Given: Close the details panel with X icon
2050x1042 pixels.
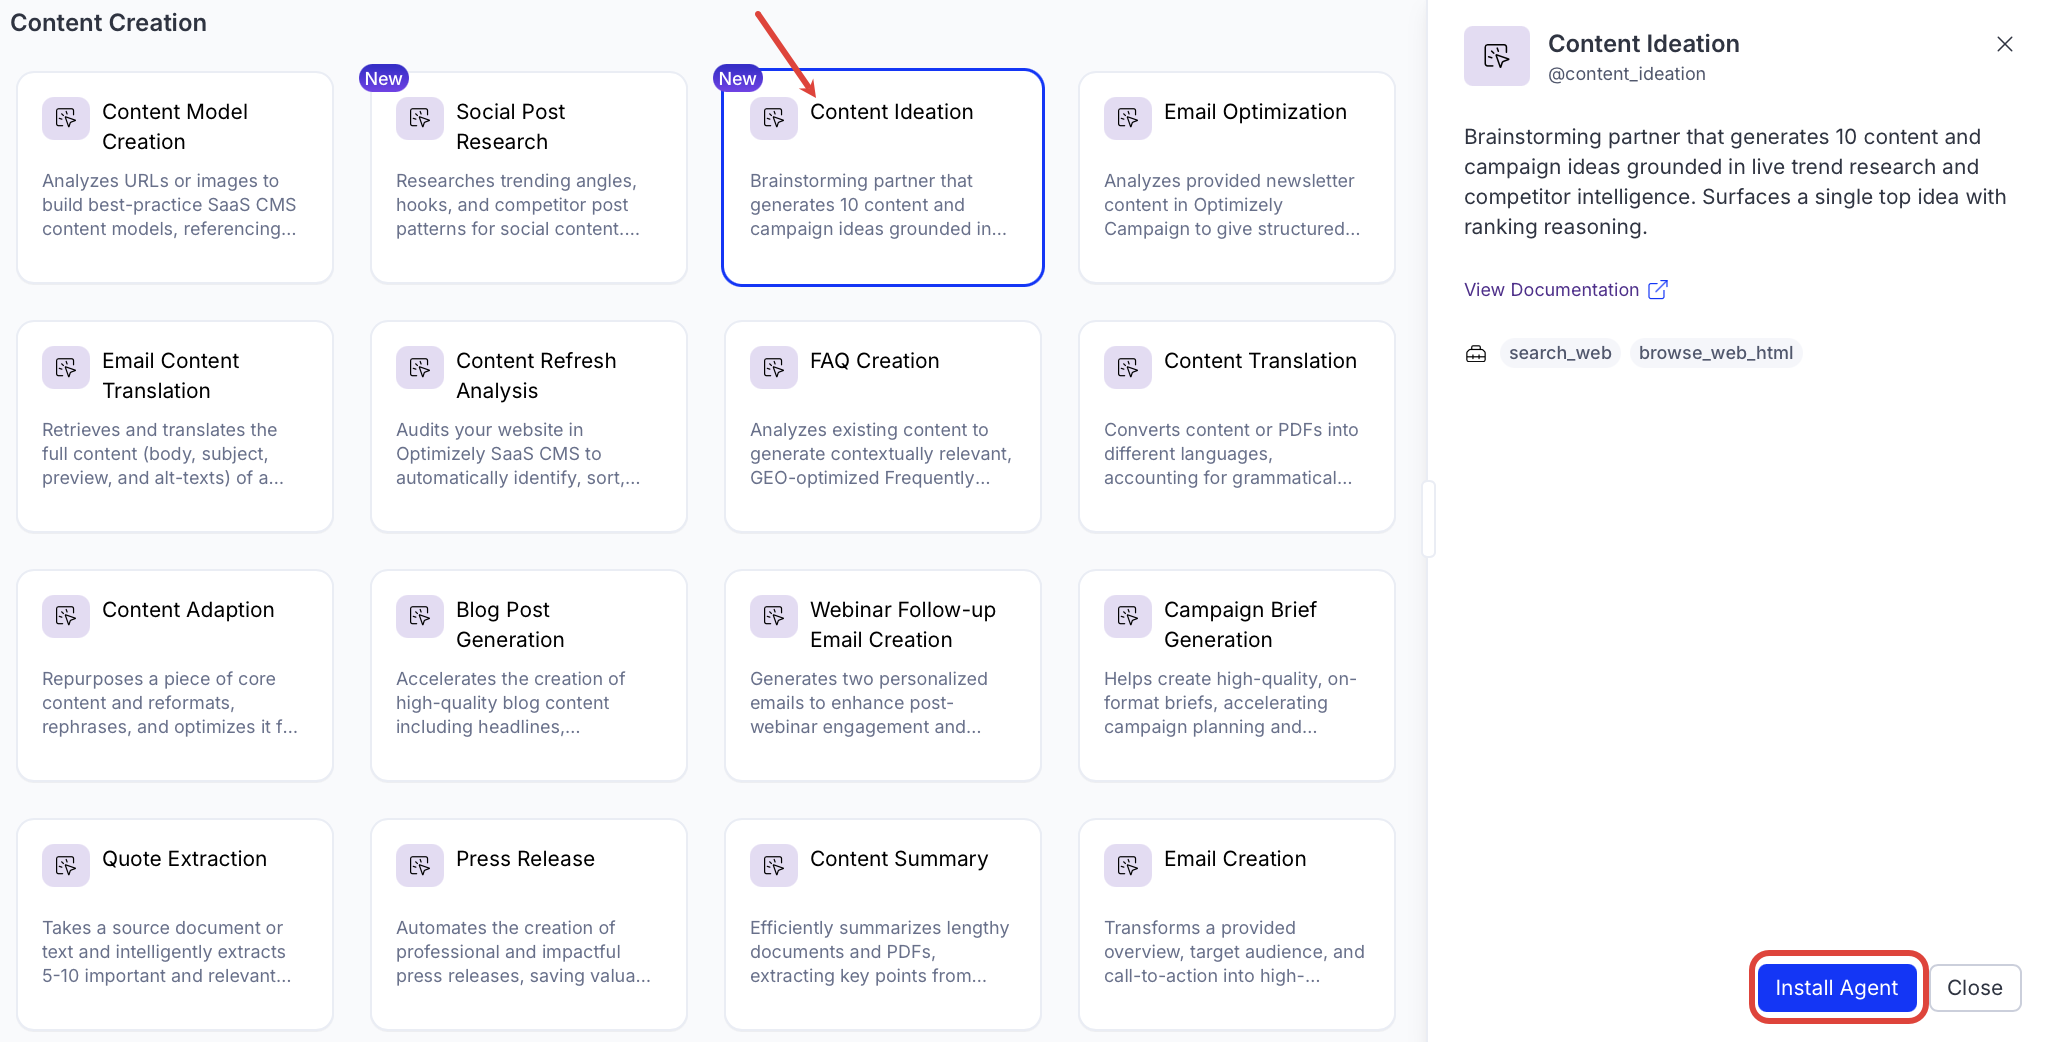Looking at the screenshot, I should (x=2004, y=44).
